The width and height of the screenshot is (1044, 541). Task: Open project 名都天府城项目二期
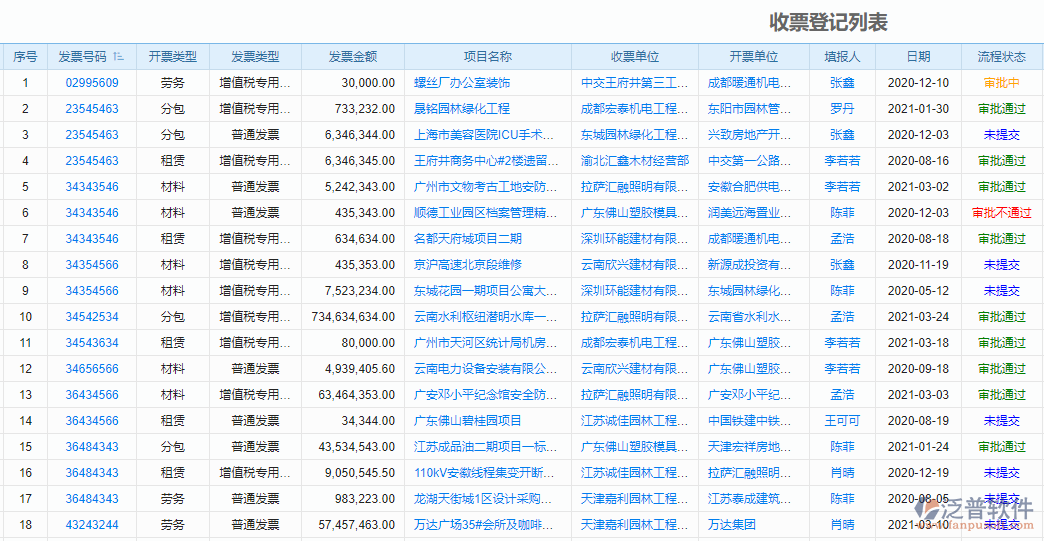pos(468,239)
